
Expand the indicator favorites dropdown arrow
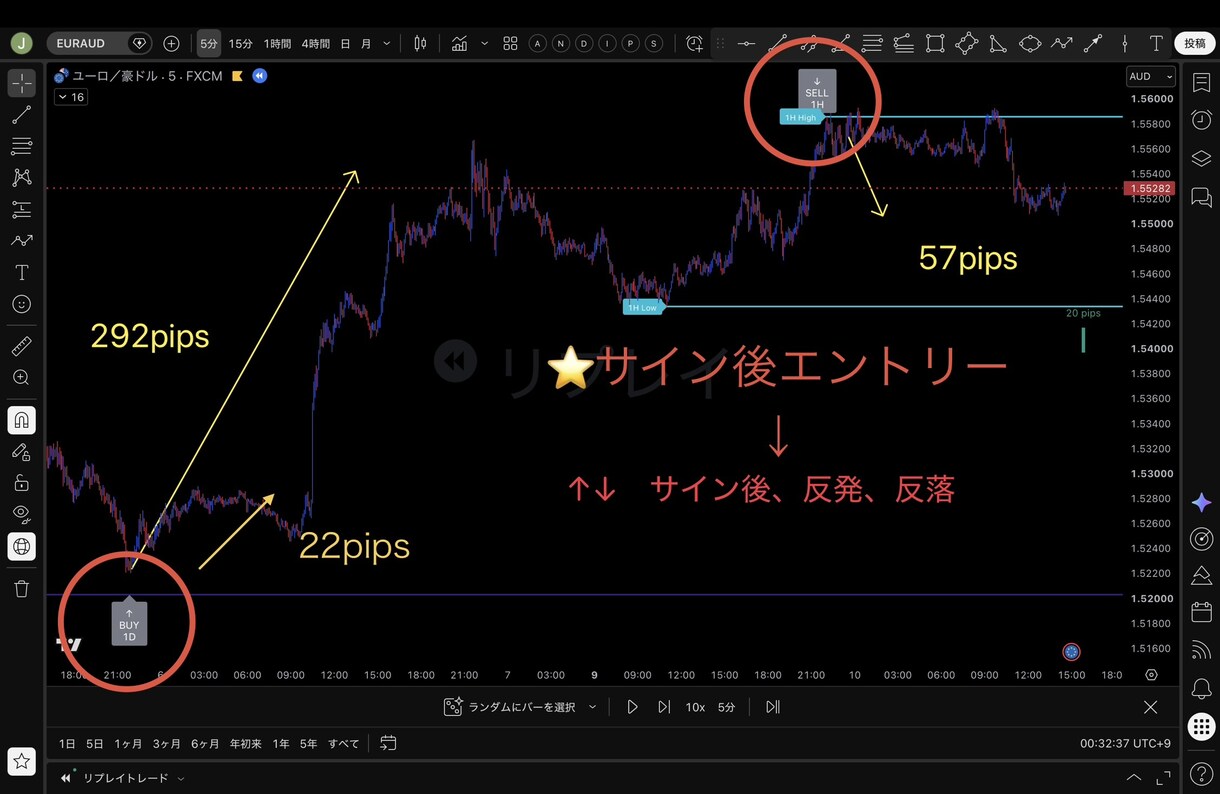pos(485,43)
